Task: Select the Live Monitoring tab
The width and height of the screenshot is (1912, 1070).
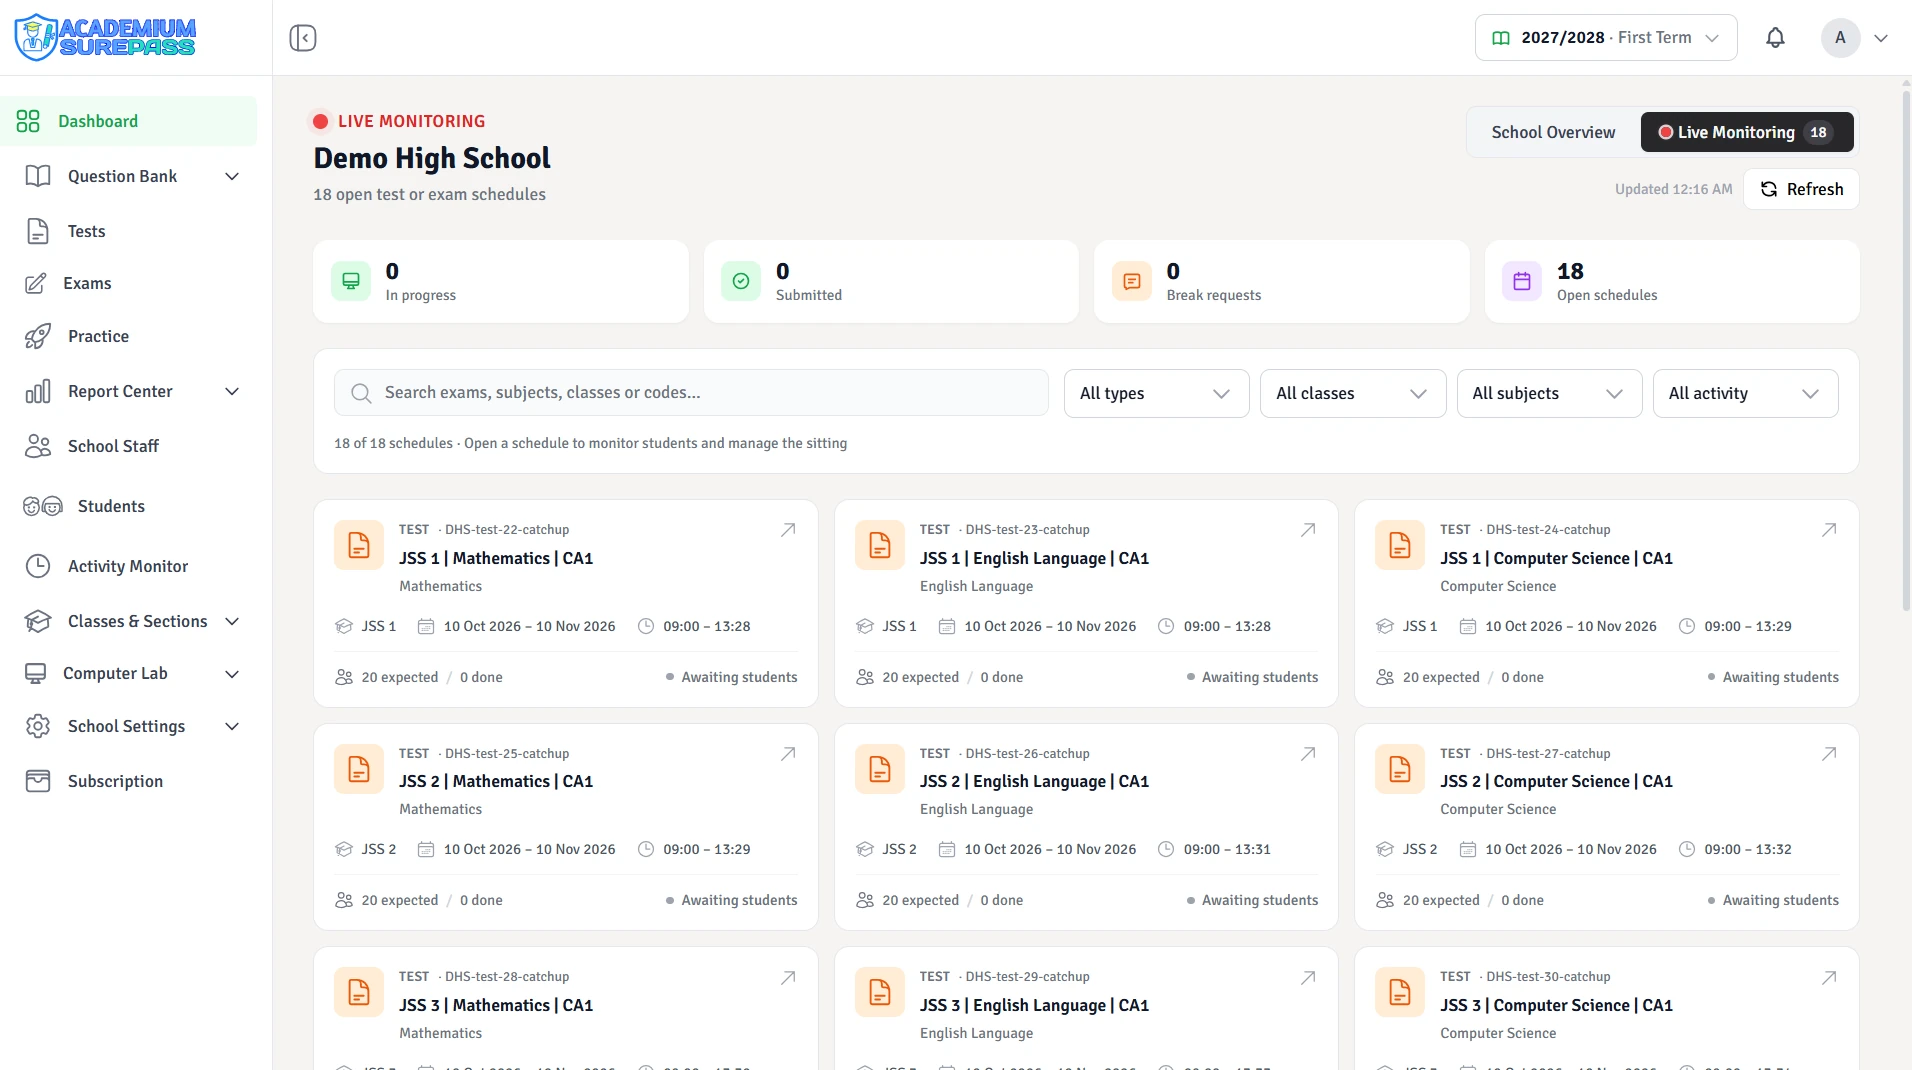Action: (x=1746, y=132)
